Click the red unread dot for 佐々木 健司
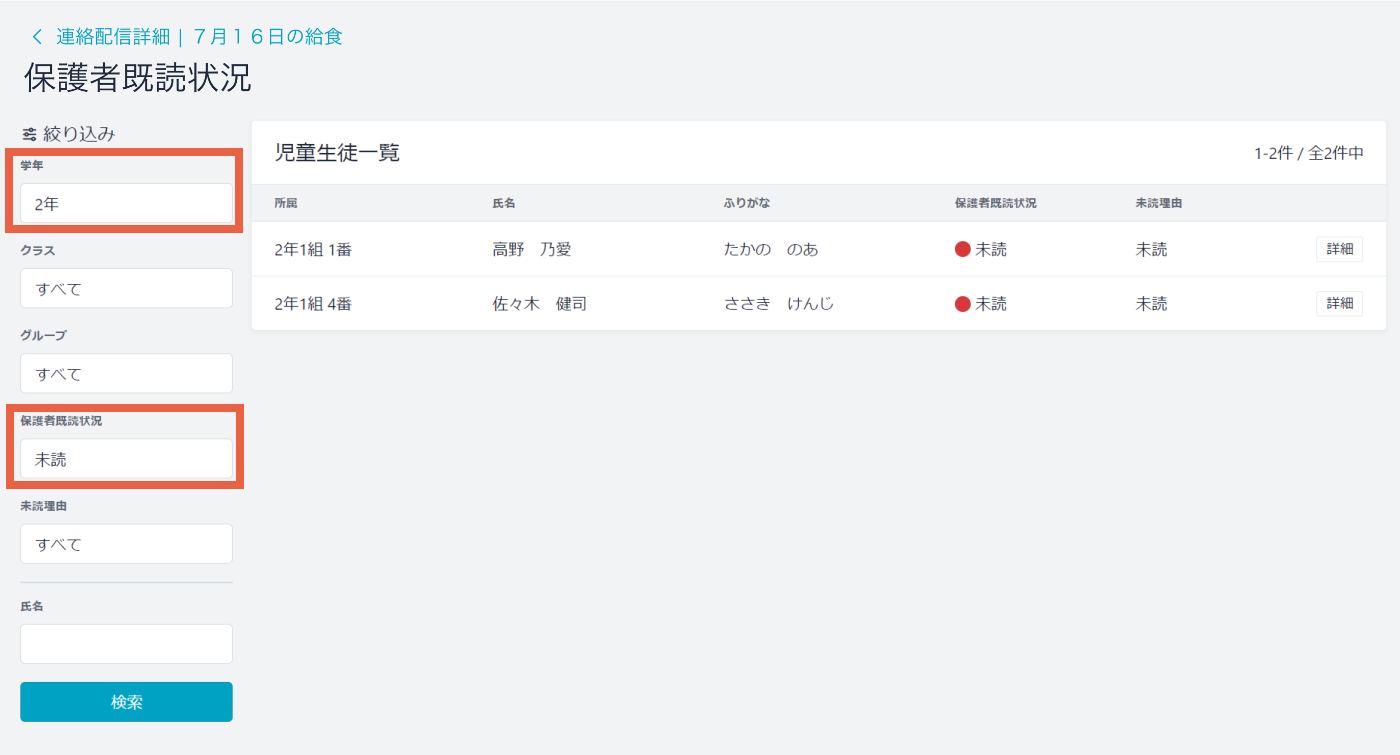1400x755 pixels. pyautogui.click(x=963, y=303)
